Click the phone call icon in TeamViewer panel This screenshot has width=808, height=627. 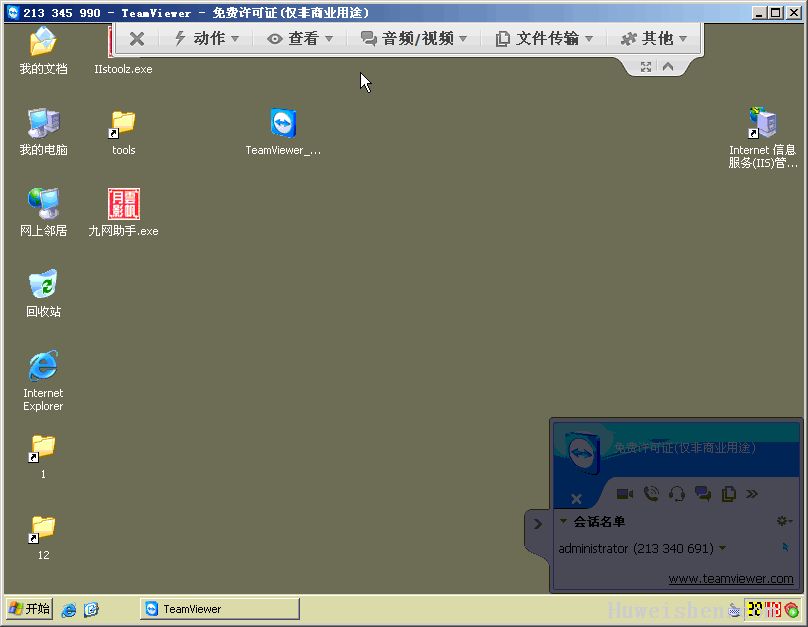tap(651, 494)
